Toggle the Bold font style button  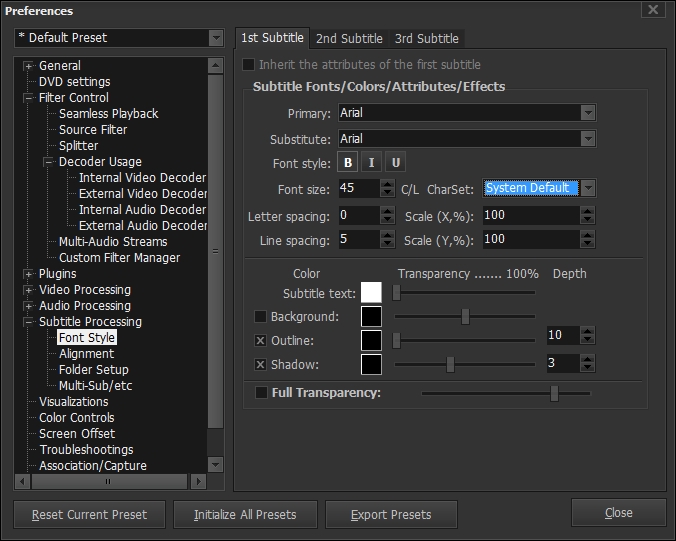pos(349,163)
